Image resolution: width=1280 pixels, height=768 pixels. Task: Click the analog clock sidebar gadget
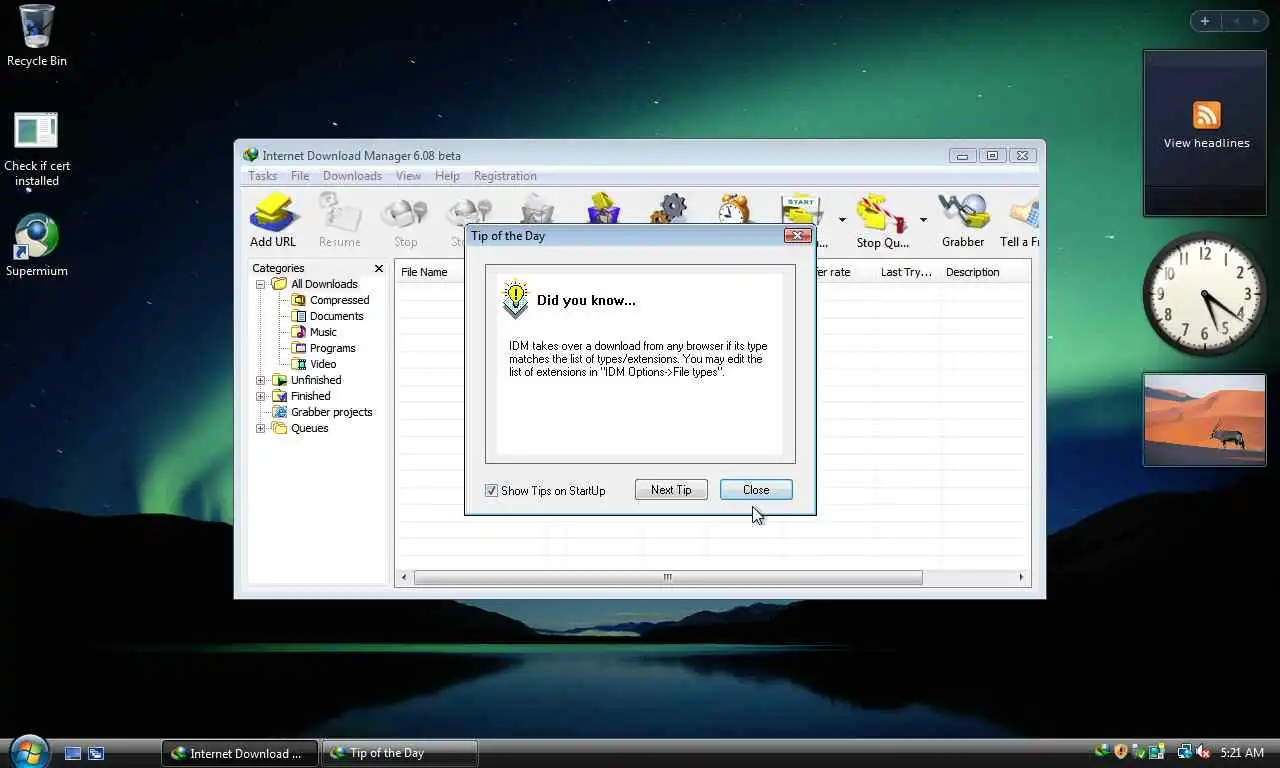[1204, 294]
